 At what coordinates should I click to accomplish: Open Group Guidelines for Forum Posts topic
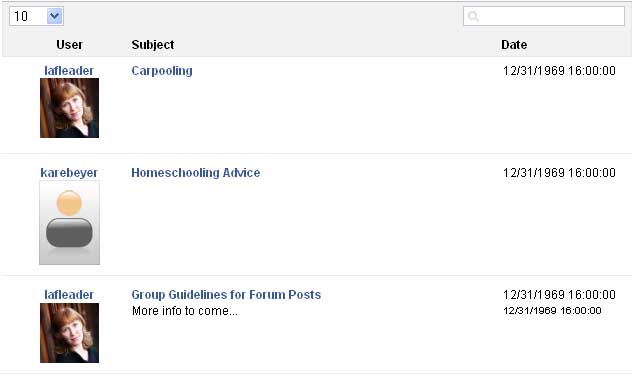click(226, 295)
